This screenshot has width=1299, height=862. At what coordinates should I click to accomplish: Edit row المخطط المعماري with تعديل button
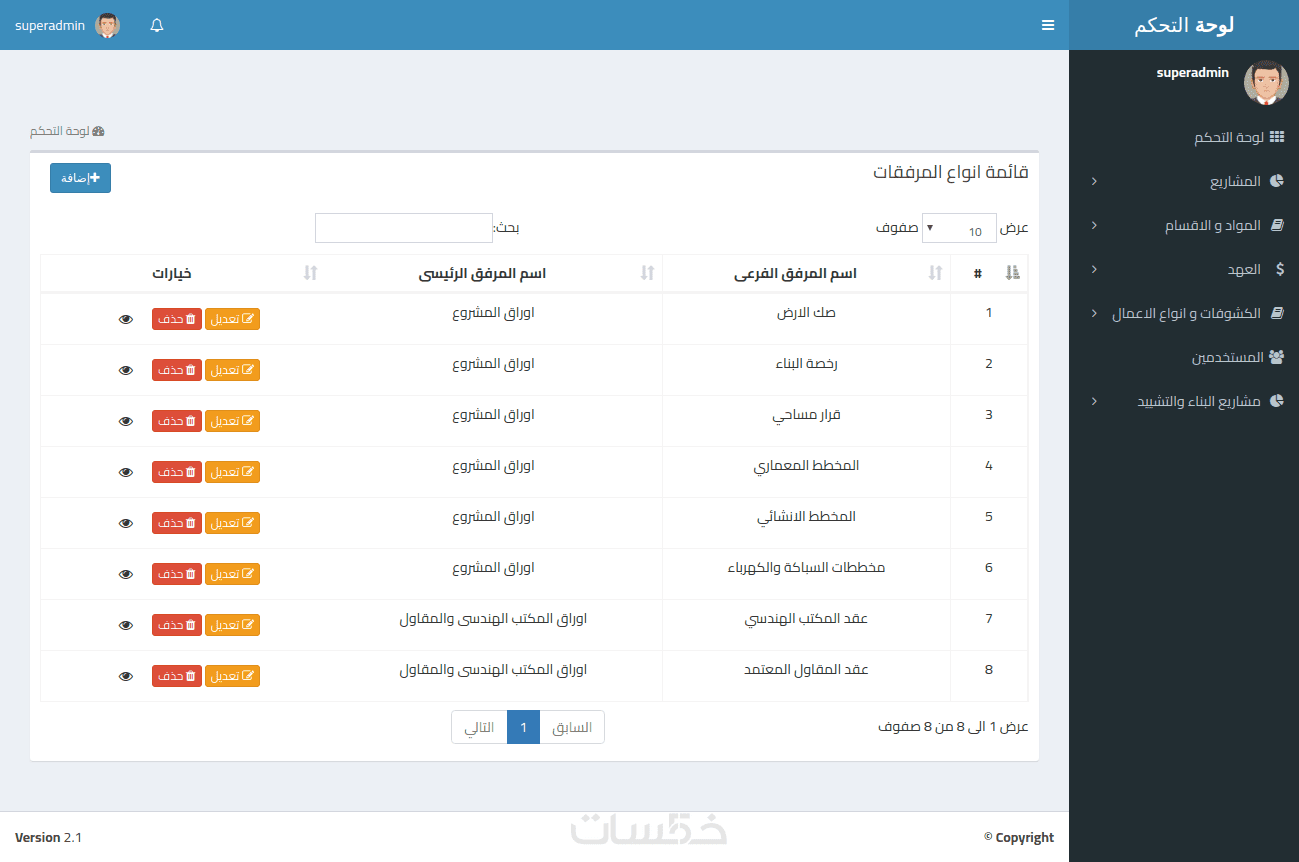[x=232, y=472]
